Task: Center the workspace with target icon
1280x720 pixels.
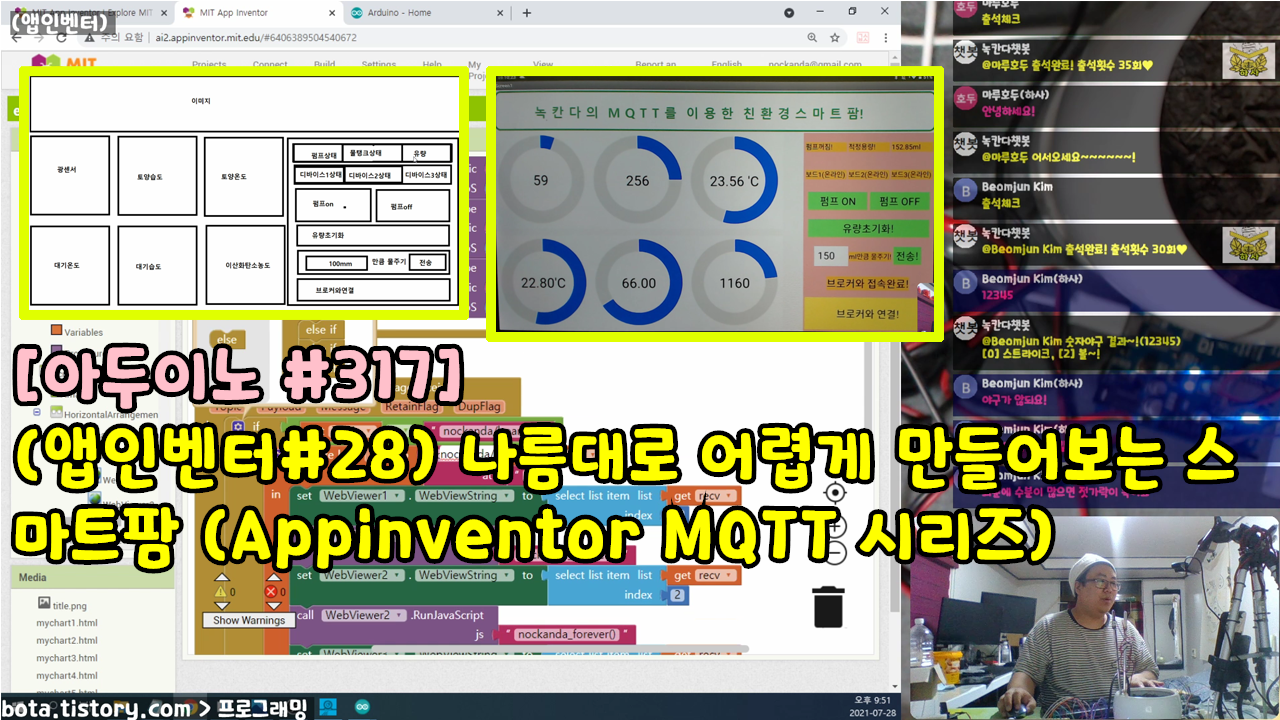Action: click(x=836, y=492)
